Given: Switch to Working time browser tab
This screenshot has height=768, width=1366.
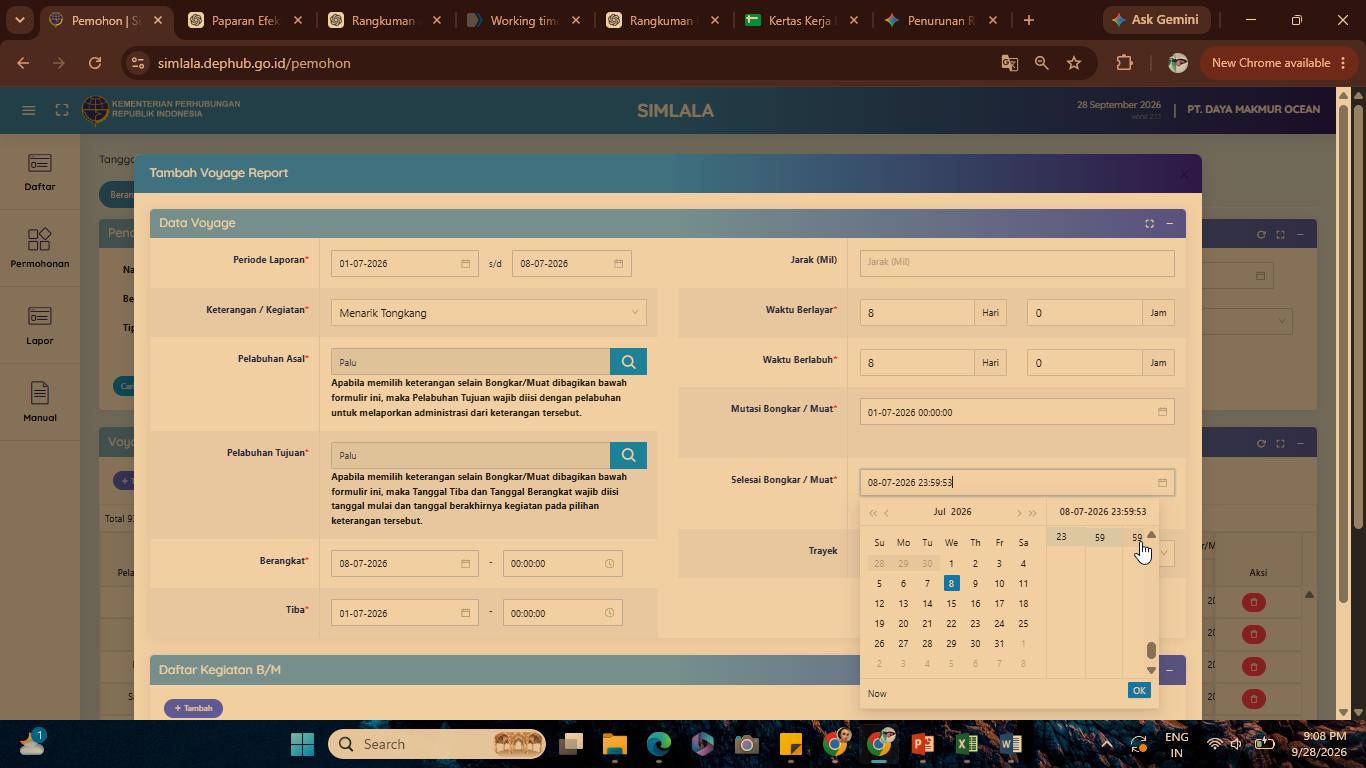Looking at the screenshot, I should pyautogui.click(x=525, y=20).
